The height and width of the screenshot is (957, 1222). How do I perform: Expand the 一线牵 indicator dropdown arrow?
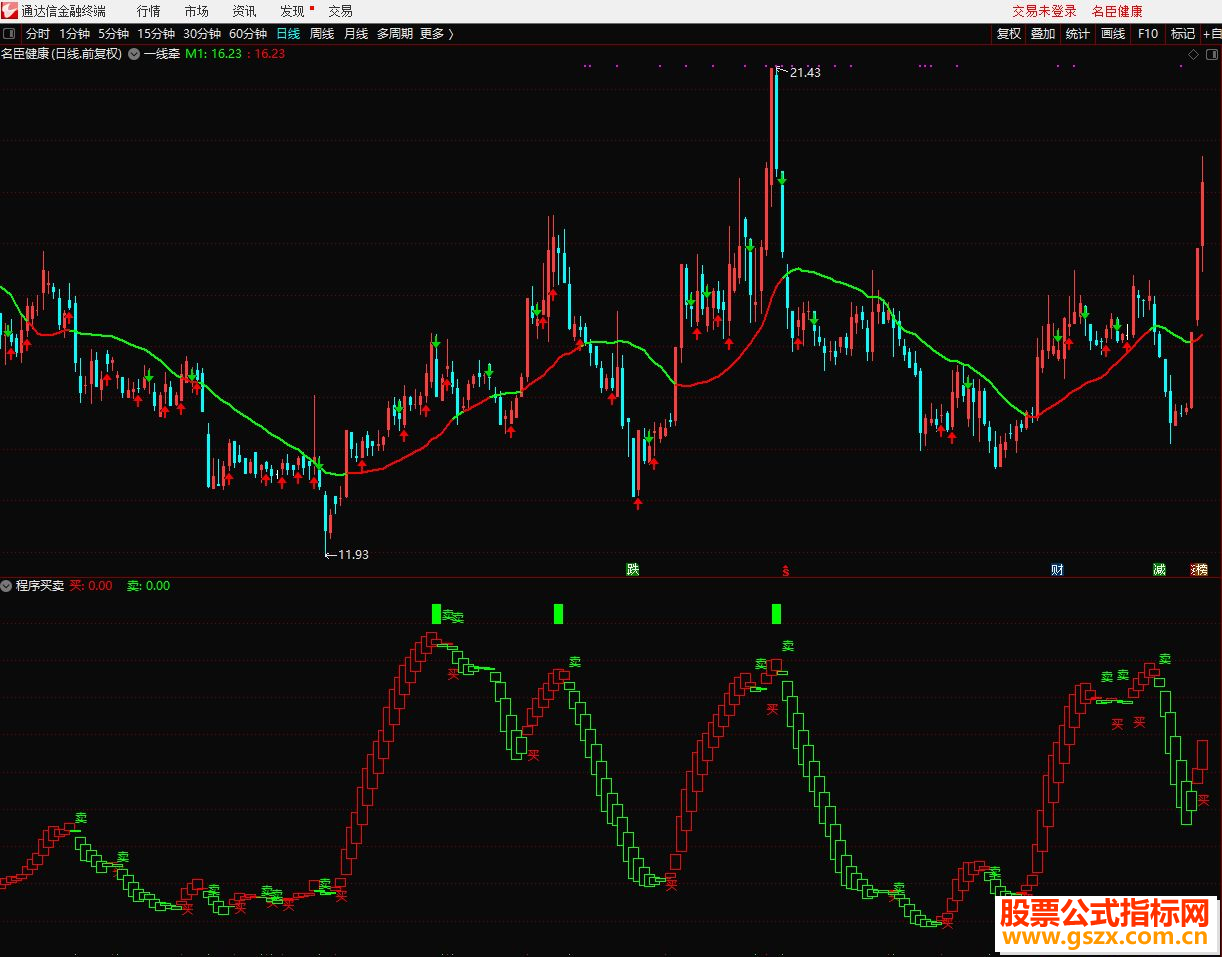coord(134,54)
